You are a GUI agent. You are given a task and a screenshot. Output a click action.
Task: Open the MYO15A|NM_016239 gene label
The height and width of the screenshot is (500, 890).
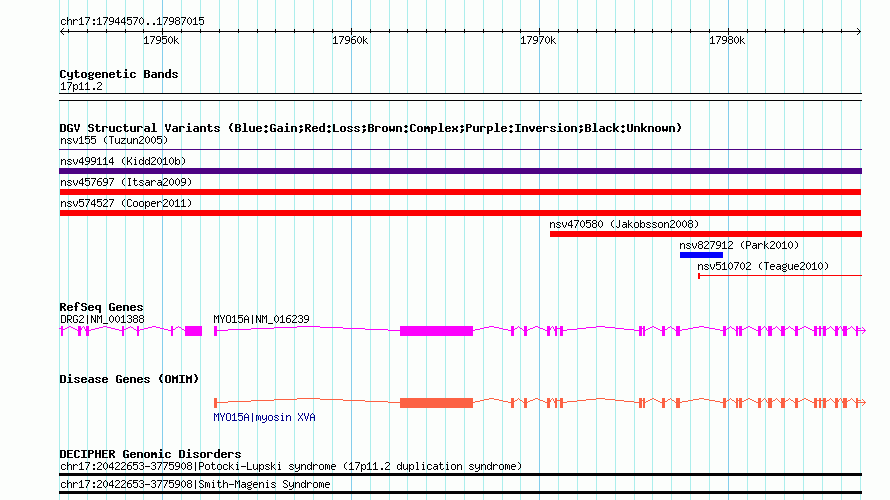[x=261, y=320]
